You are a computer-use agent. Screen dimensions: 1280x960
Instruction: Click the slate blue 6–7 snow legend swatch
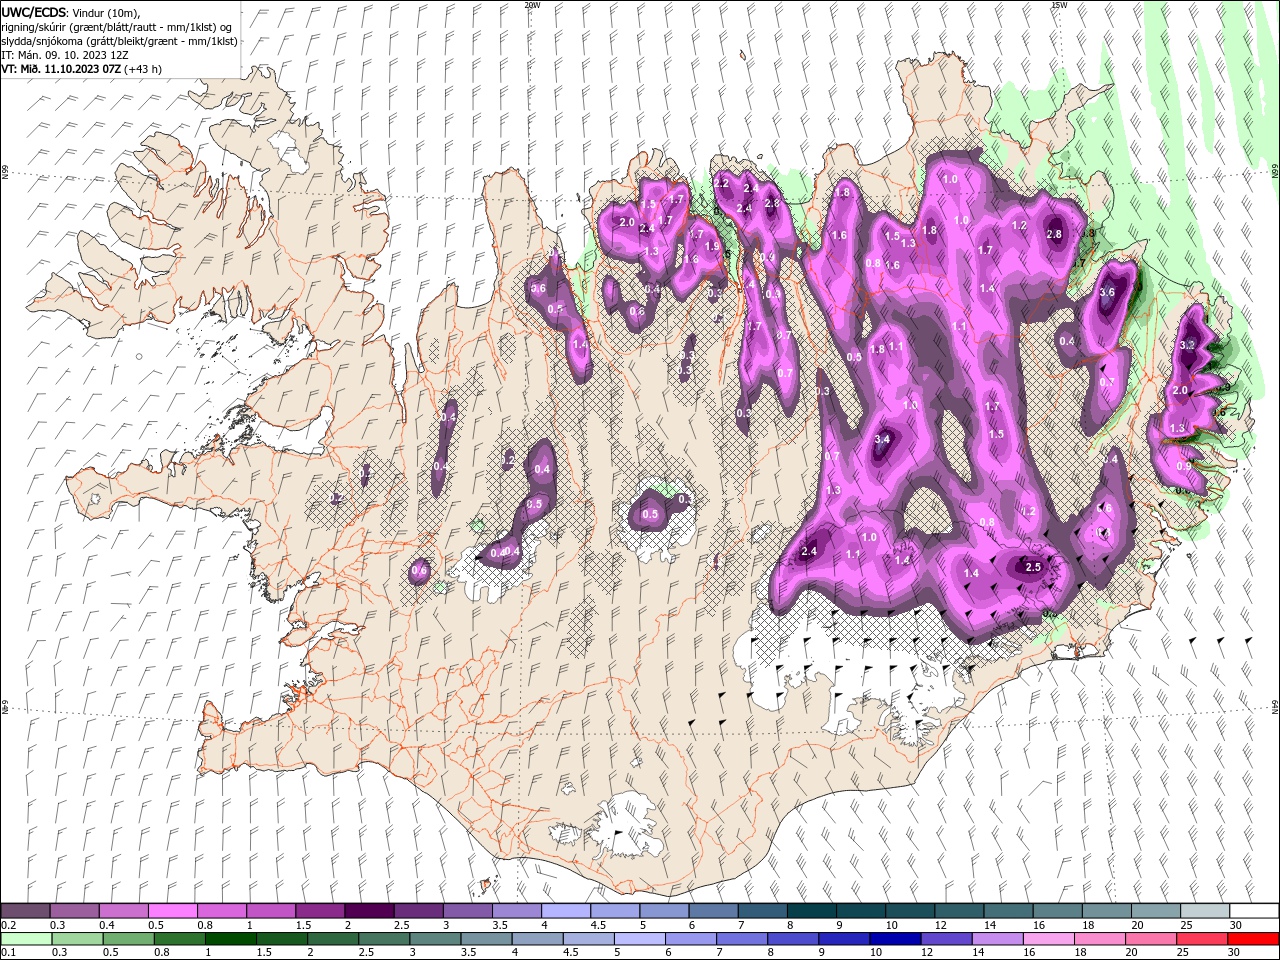[x=714, y=911]
